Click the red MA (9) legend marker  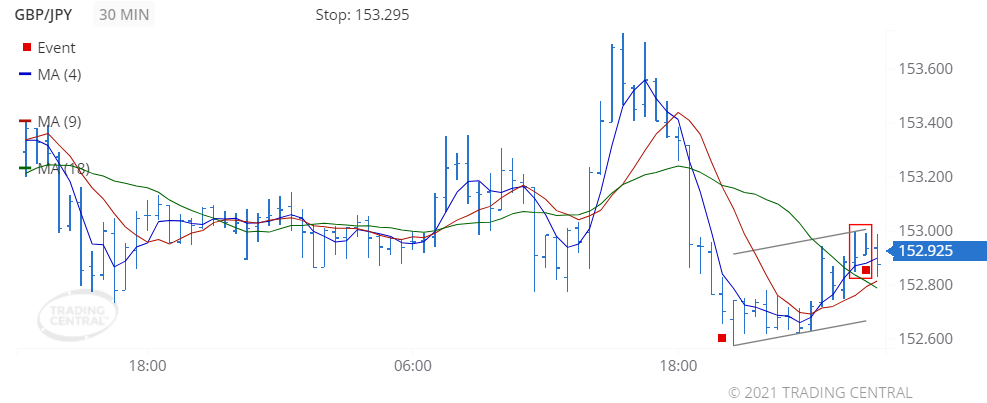click(26, 122)
